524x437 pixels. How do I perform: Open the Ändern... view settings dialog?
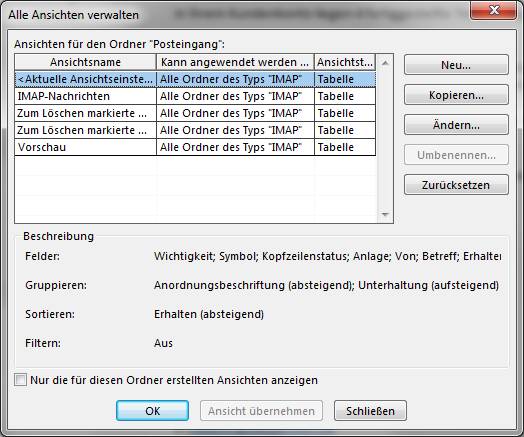[456, 125]
